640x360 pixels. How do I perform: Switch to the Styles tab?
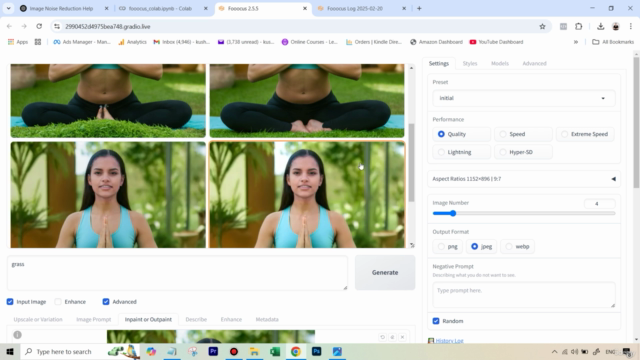[470, 63]
